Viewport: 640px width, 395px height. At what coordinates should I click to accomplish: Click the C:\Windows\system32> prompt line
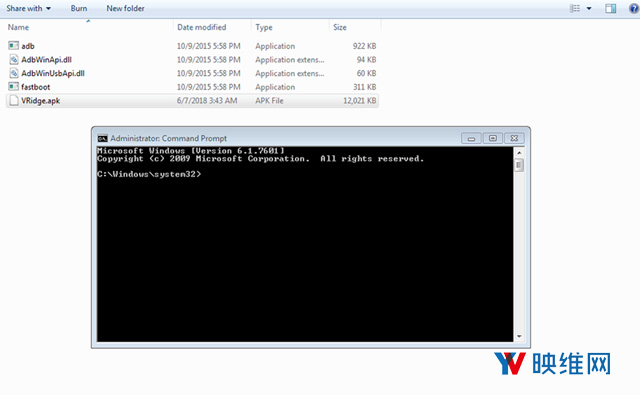coord(149,174)
